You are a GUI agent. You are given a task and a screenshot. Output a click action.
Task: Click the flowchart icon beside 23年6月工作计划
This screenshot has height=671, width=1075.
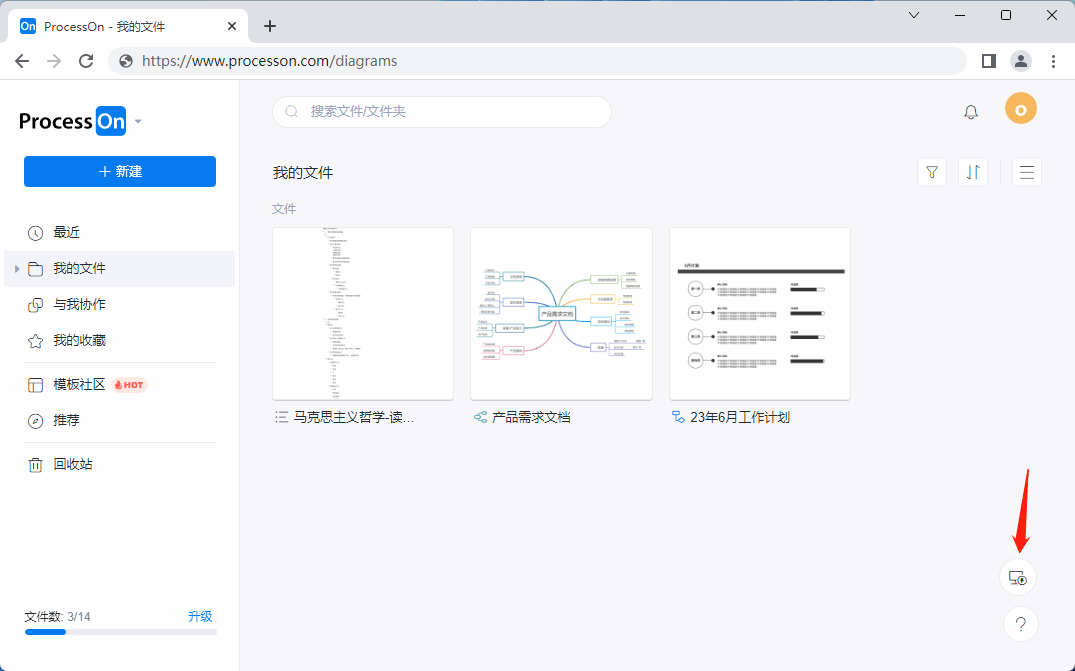tap(679, 417)
